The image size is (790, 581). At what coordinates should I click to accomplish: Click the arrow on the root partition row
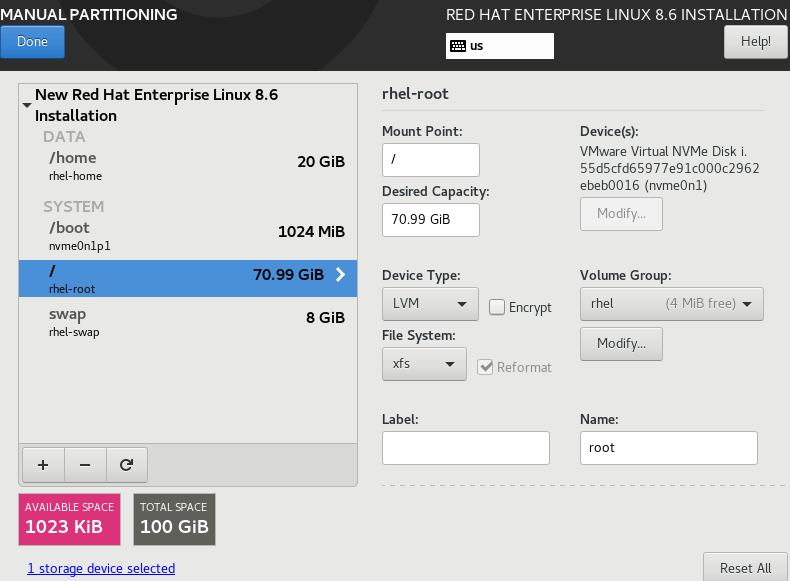341,275
